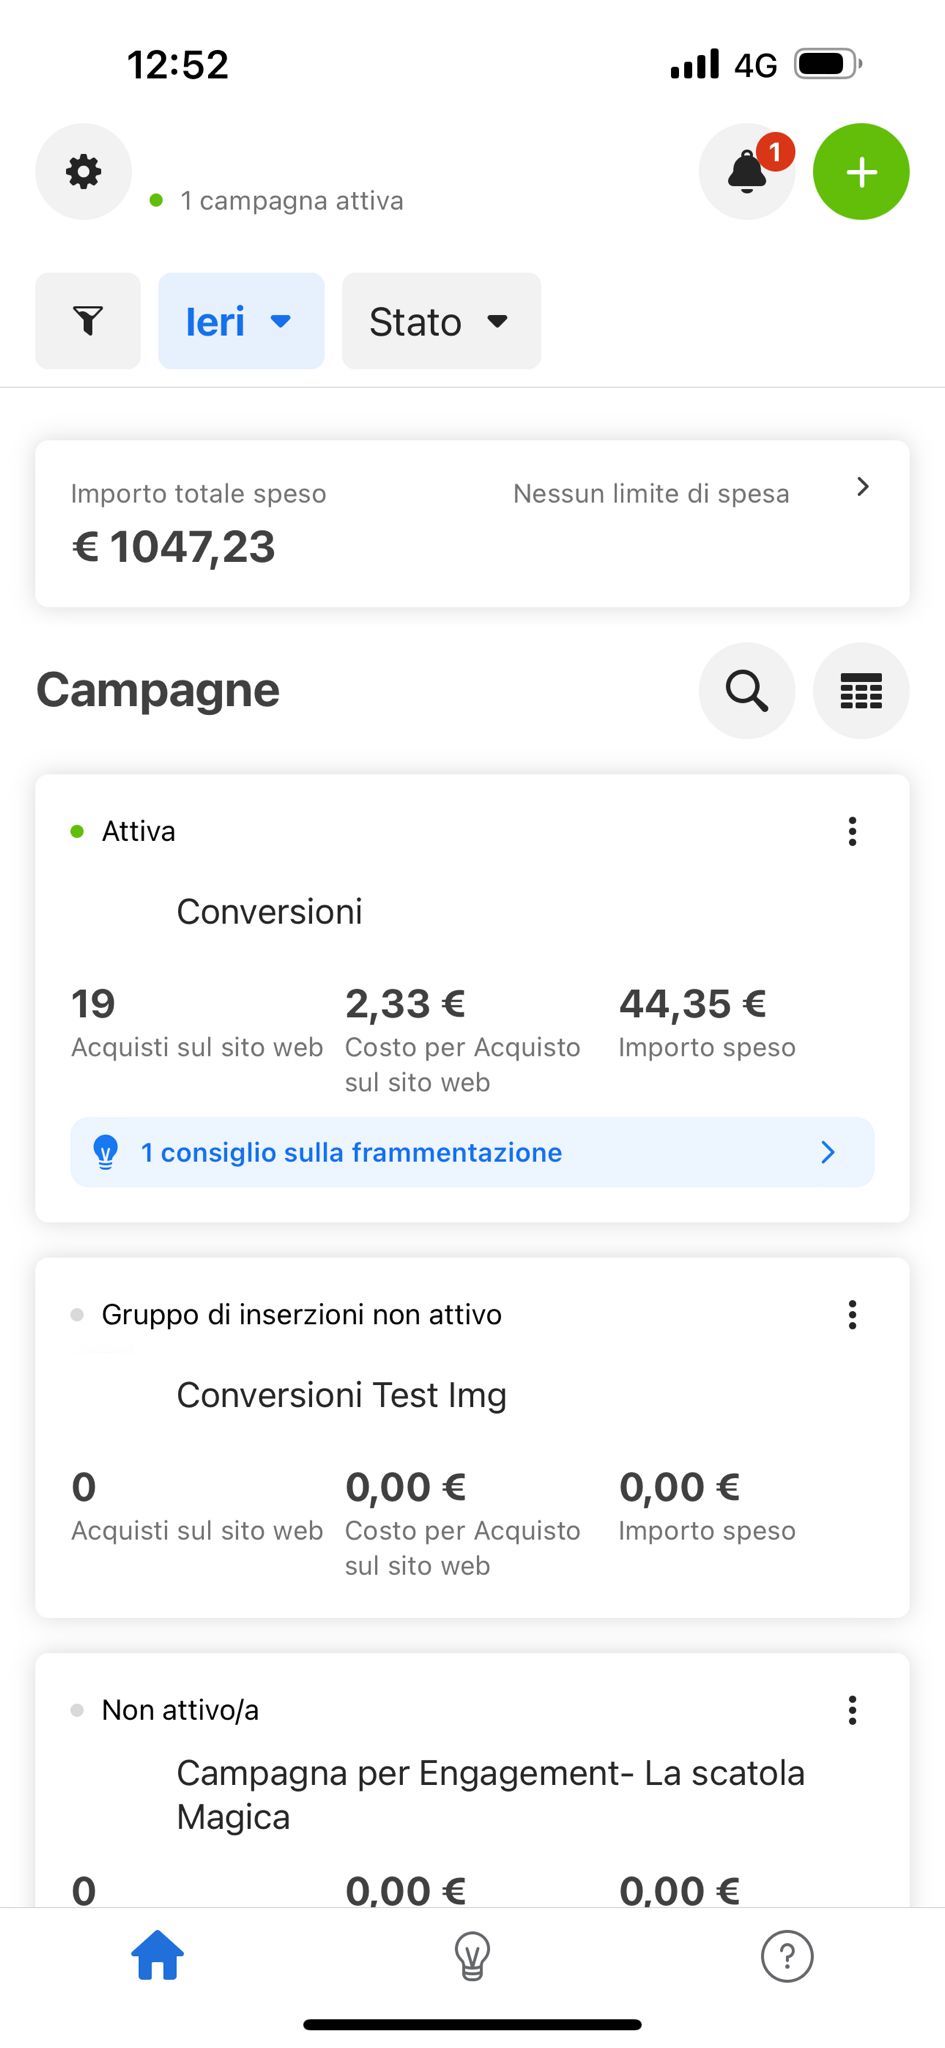The height and width of the screenshot is (2048, 945).
Task: Open options menu for Engagement campaign
Action: [x=852, y=1710]
